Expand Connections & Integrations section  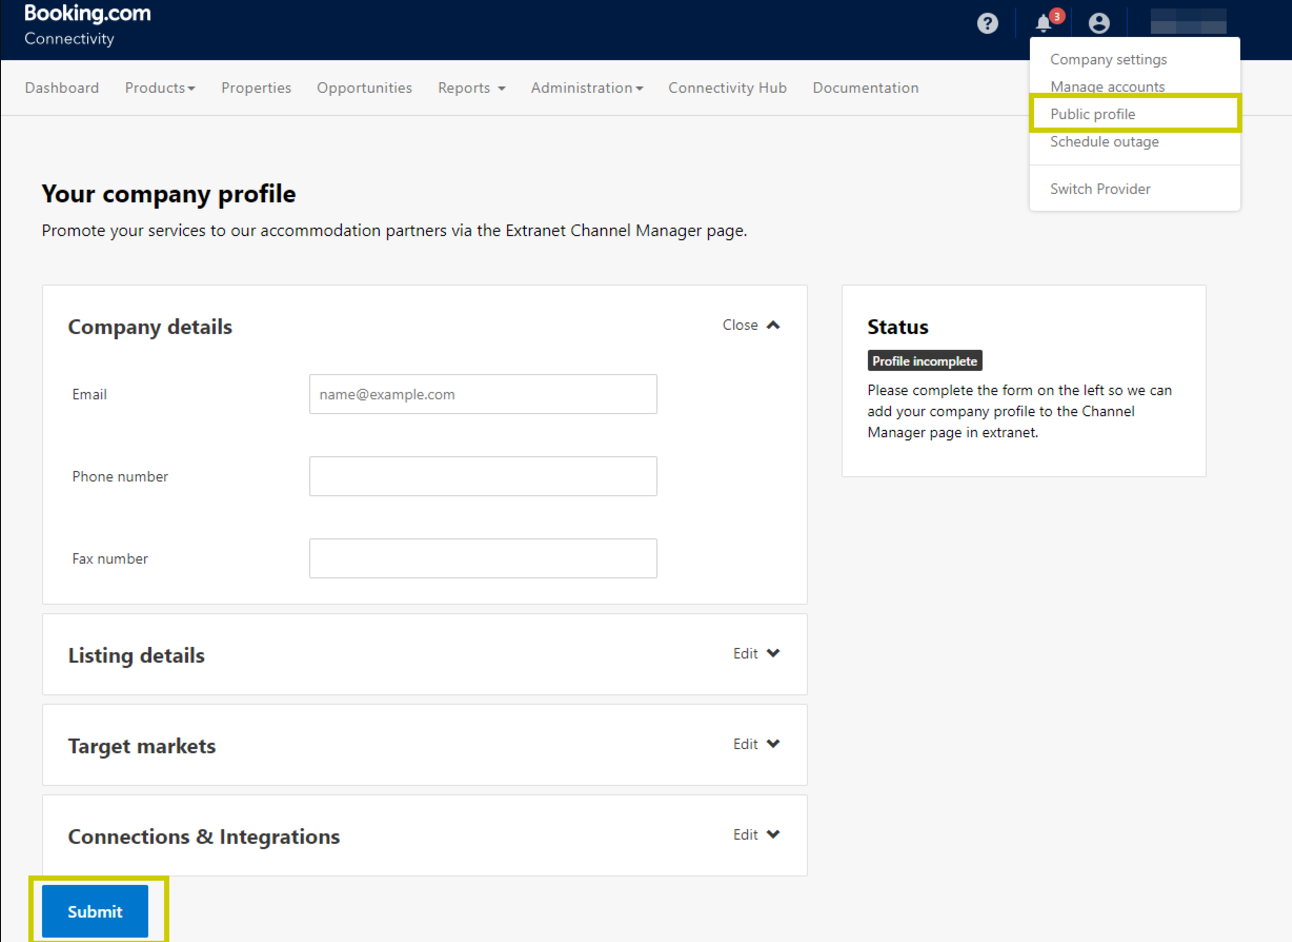[x=756, y=835]
